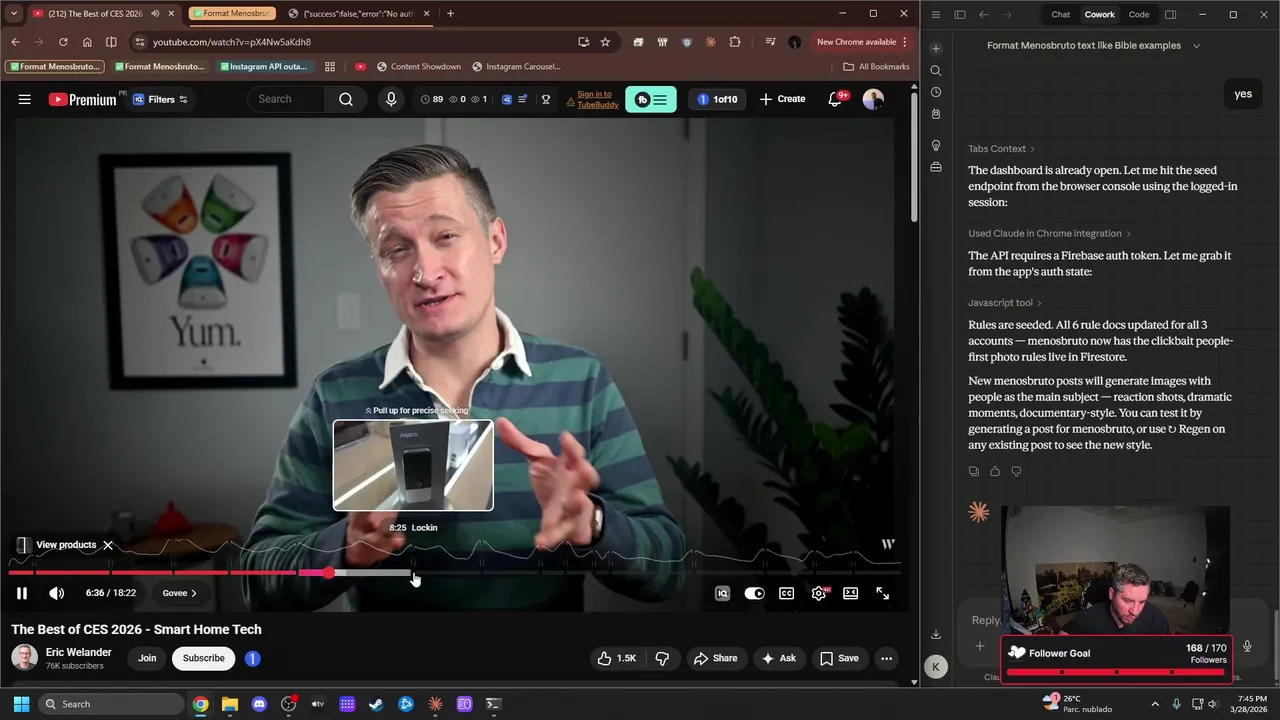Start new chat plus icon in Claude sidebar
The width and height of the screenshot is (1280, 720).
[935, 48]
